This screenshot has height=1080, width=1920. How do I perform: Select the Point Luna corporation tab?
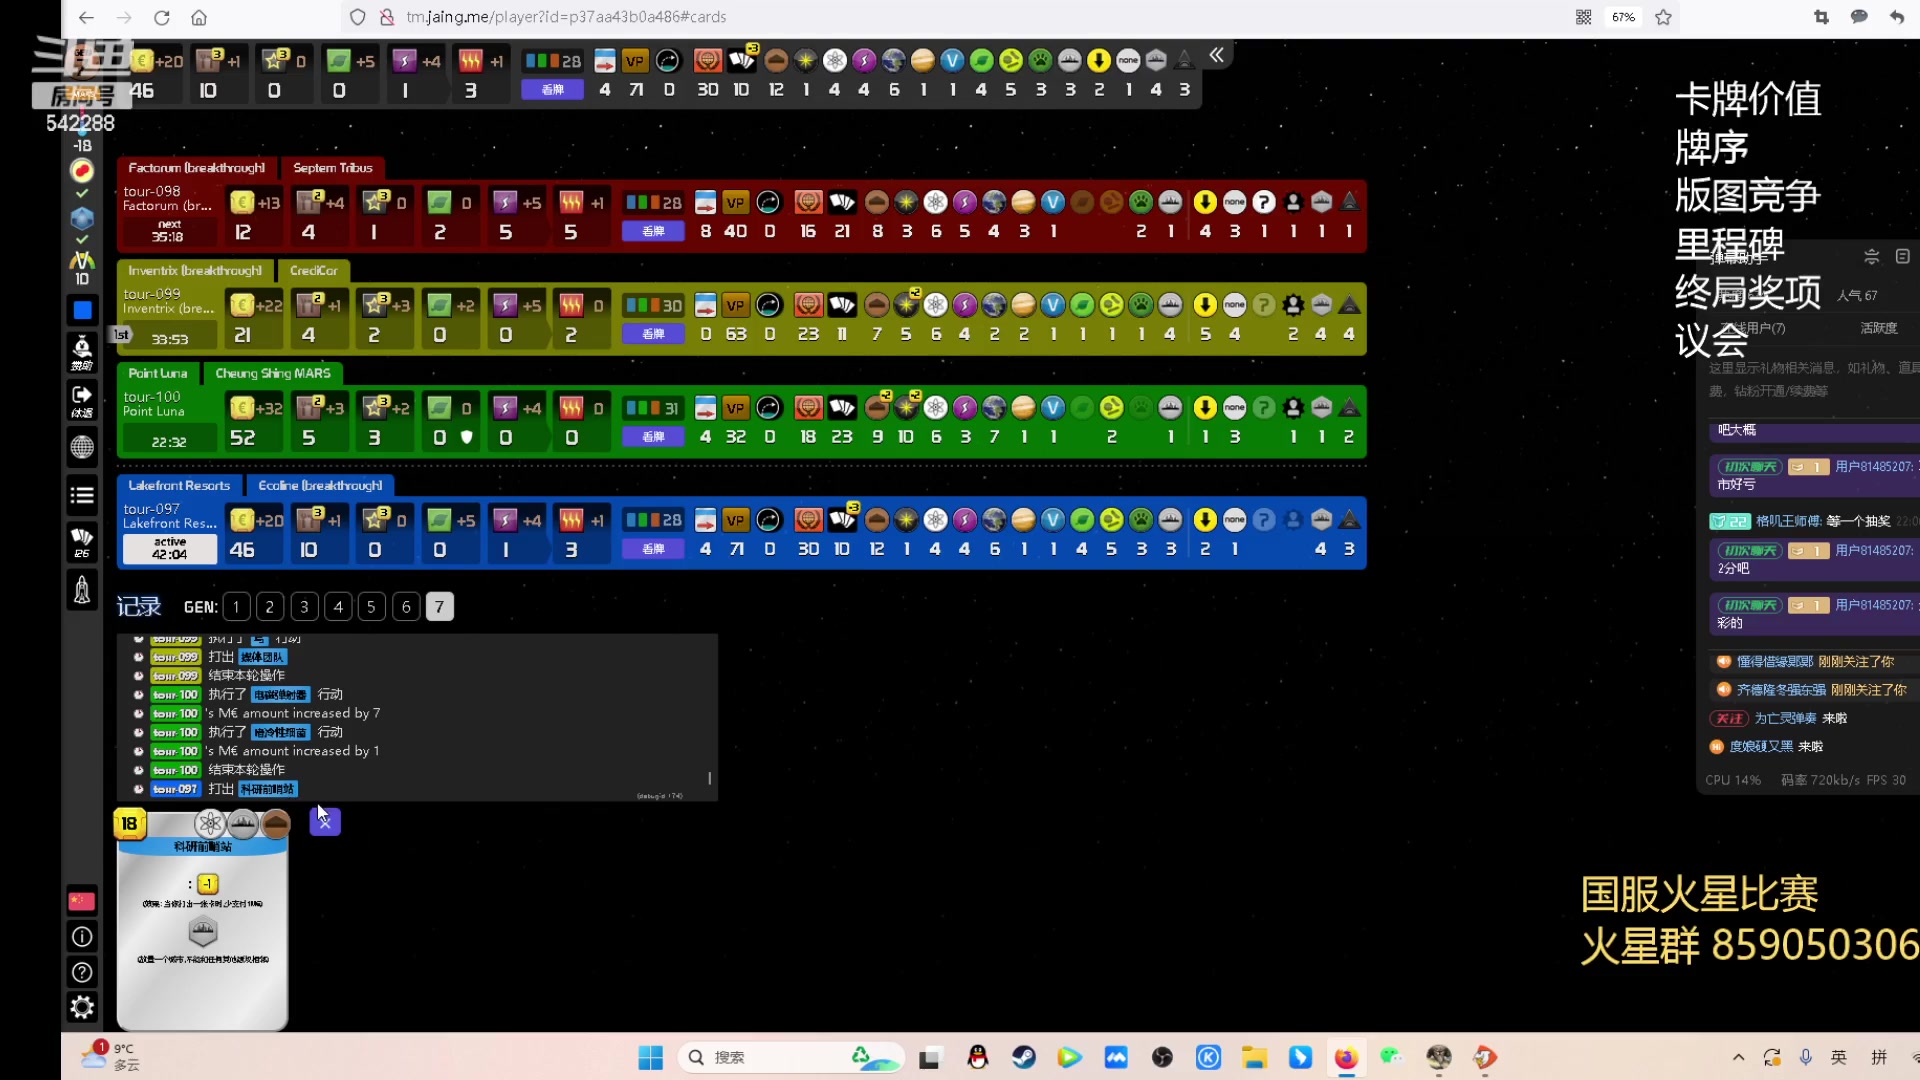(x=158, y=374)
